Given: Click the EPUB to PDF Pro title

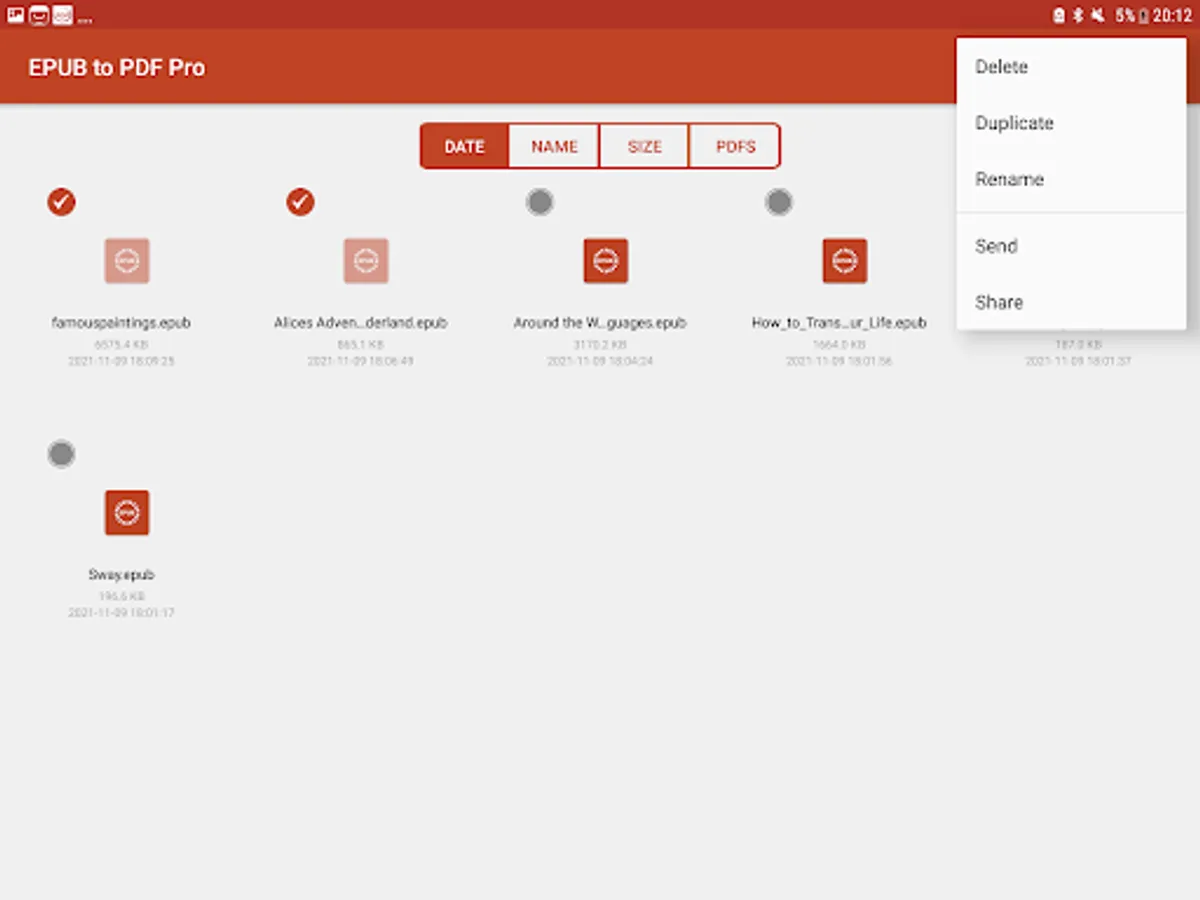Looking at the screenshot, I should (x=117, y=68).
